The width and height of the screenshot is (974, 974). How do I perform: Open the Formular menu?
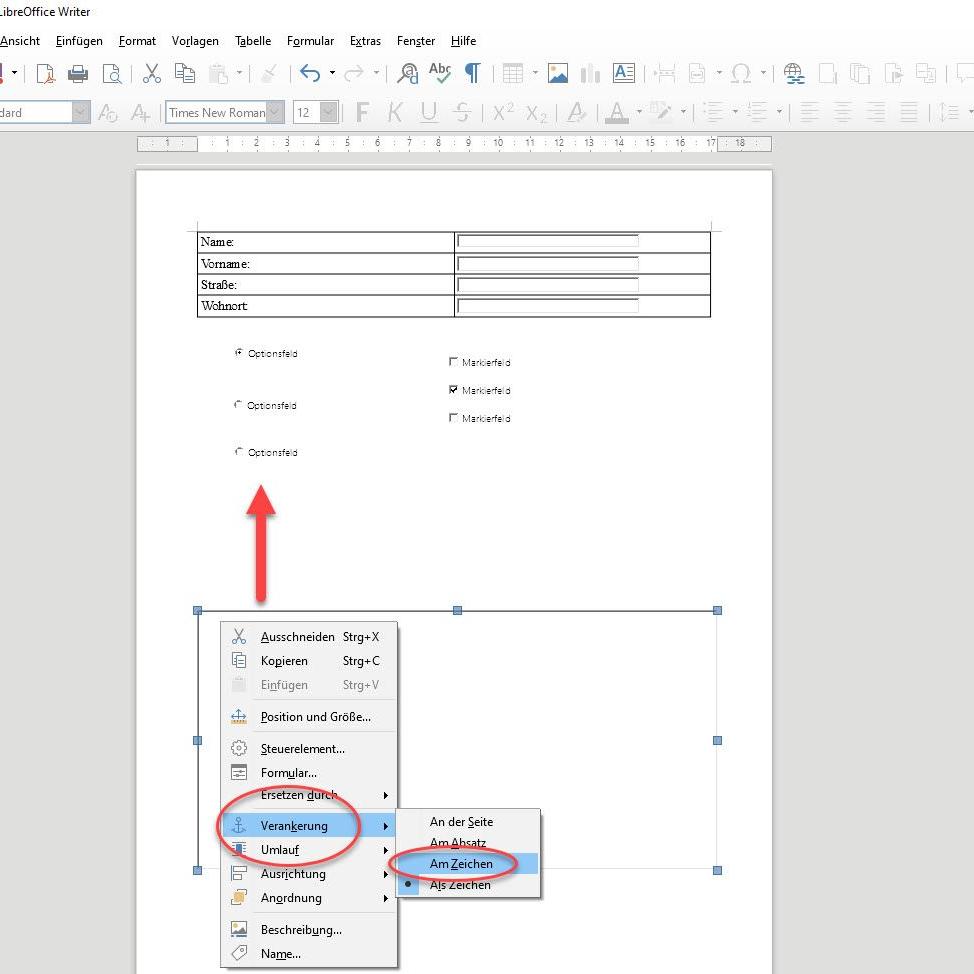310,41
